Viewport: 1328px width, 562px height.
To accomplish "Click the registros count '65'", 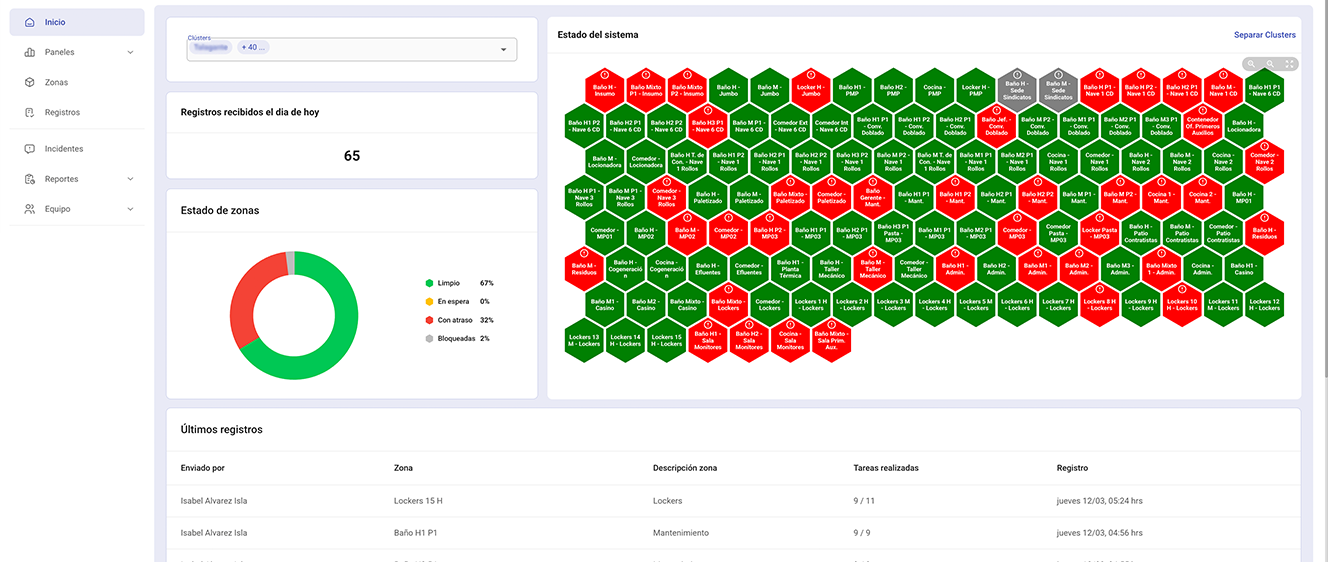I will click(352, 156).
